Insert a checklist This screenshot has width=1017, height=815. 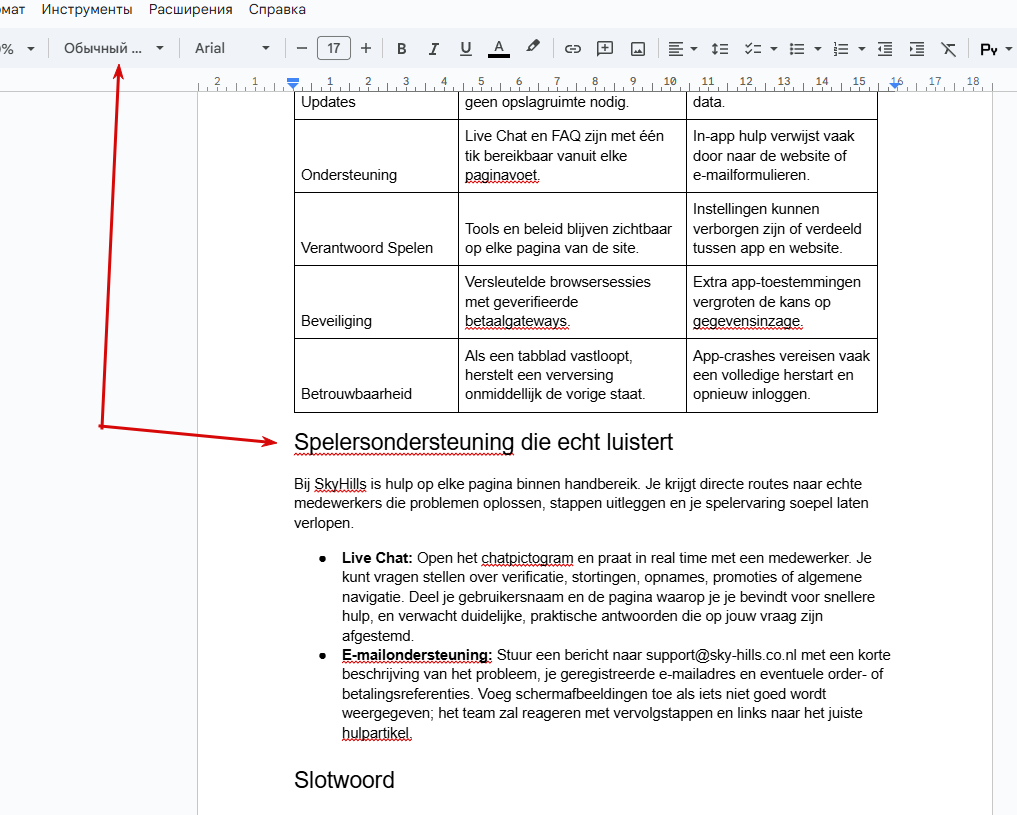point(752,49)
